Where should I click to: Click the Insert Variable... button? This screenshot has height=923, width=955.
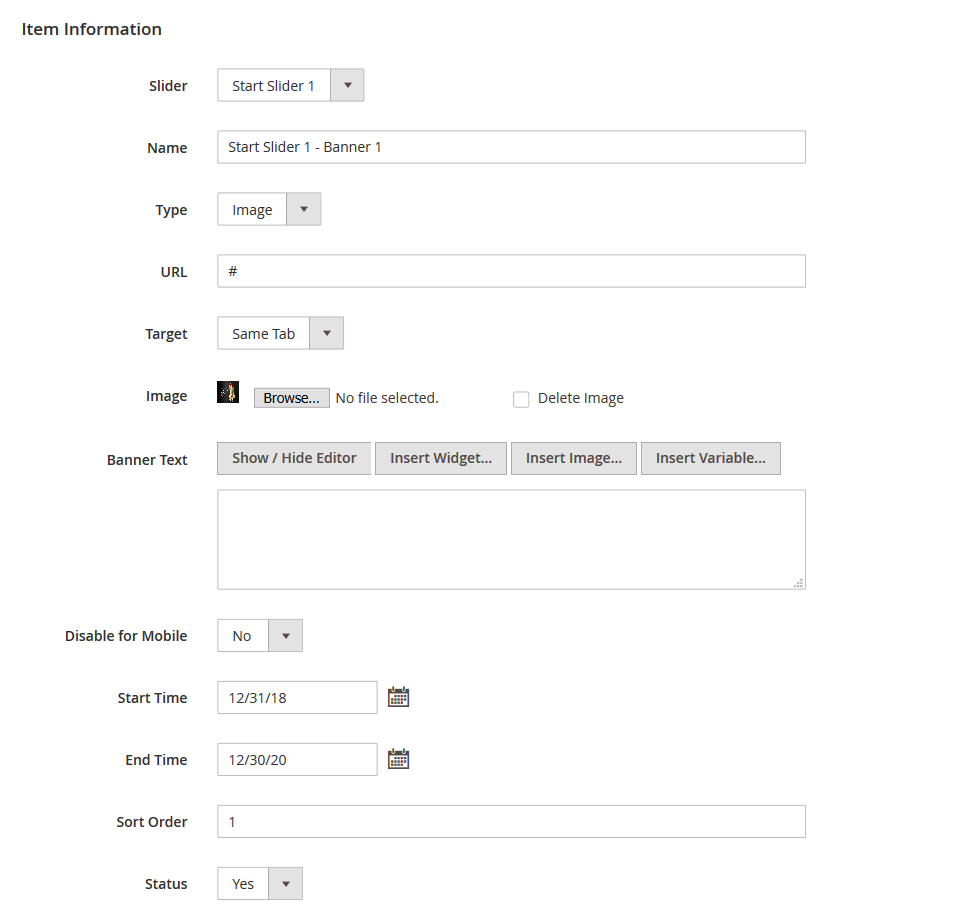click(710, 458)
